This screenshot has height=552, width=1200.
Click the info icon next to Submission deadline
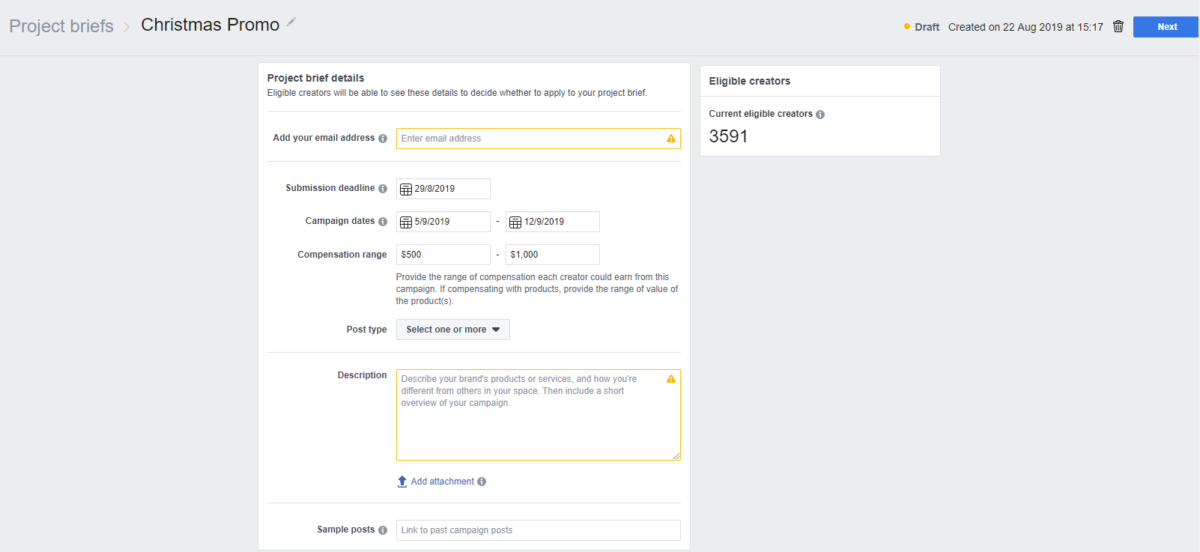[383, 188]
